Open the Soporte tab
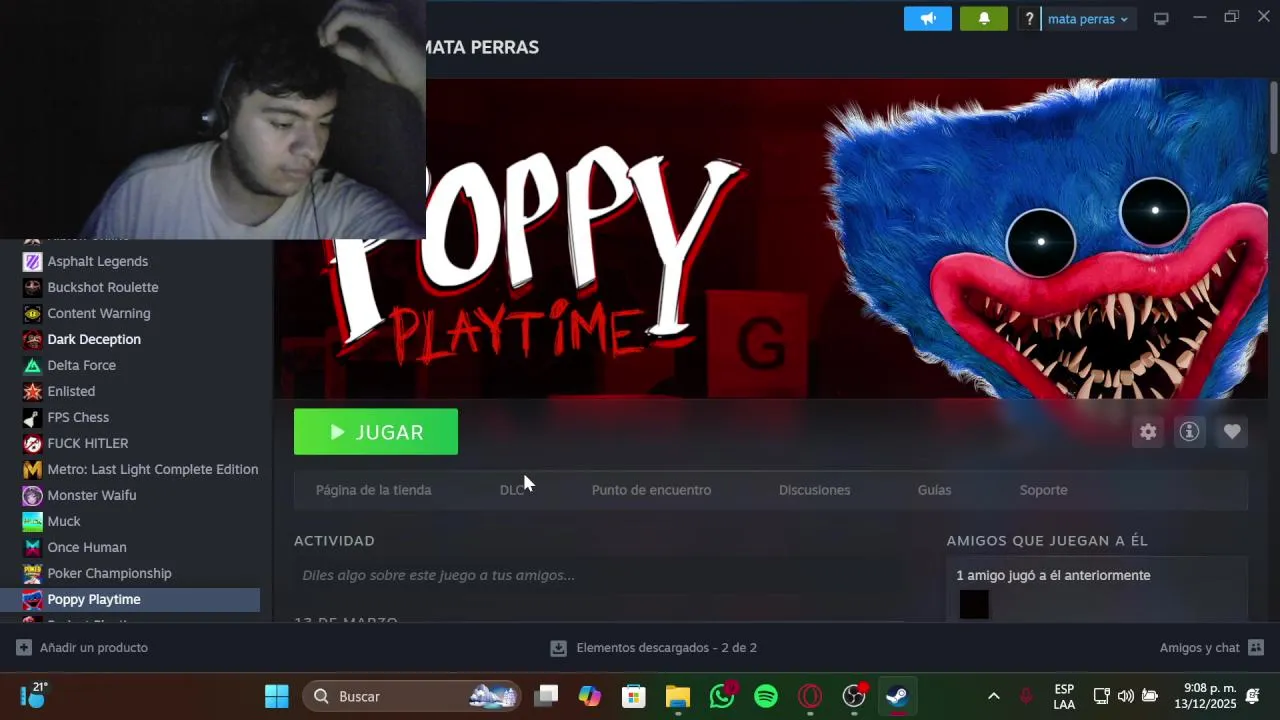The image size is (1280, 720). pos(1044,490)
